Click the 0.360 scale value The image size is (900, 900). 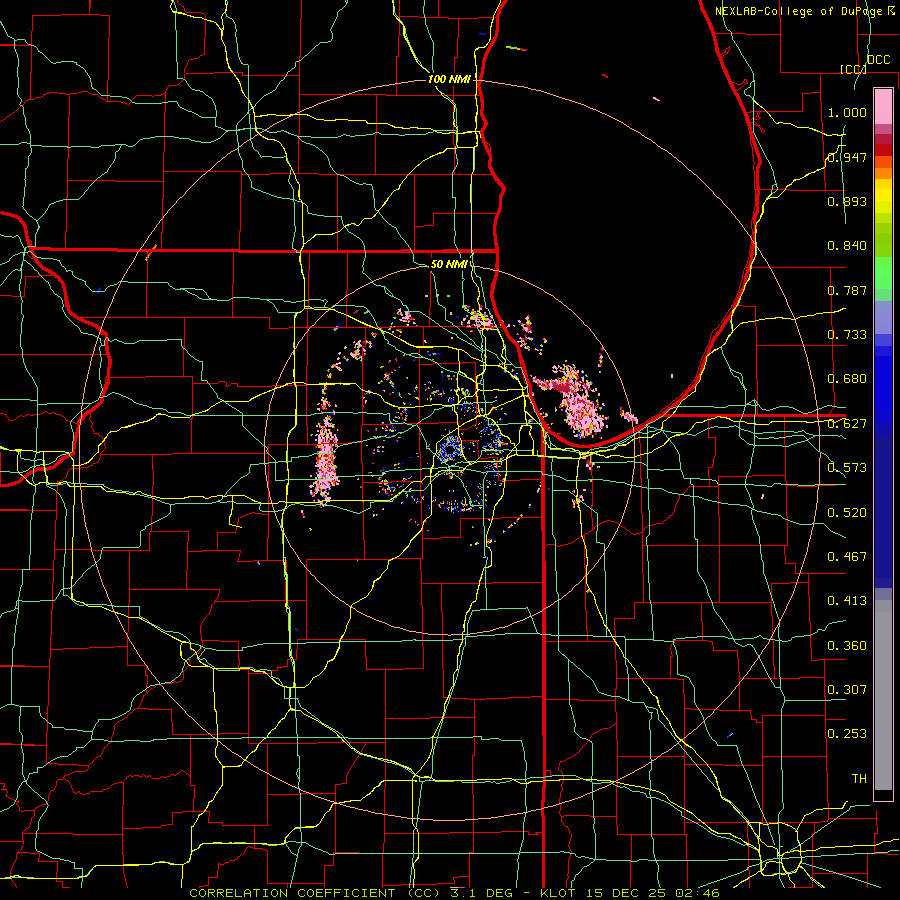click(x=847, y=646)
